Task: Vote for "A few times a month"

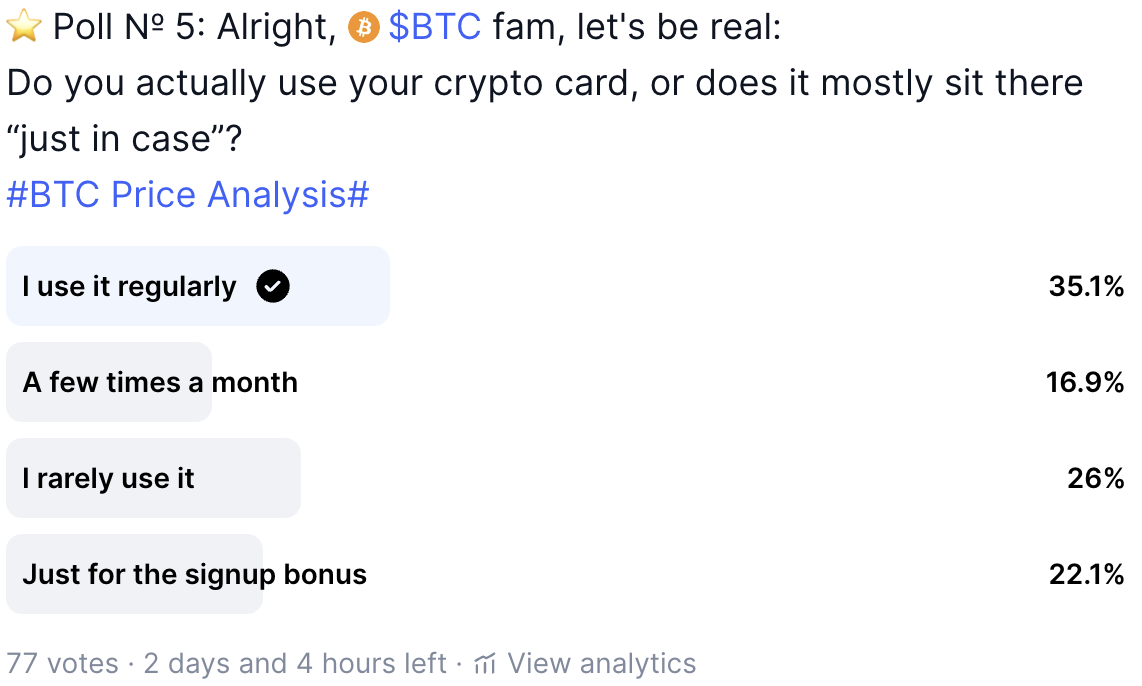Action: tap(160, 383)
